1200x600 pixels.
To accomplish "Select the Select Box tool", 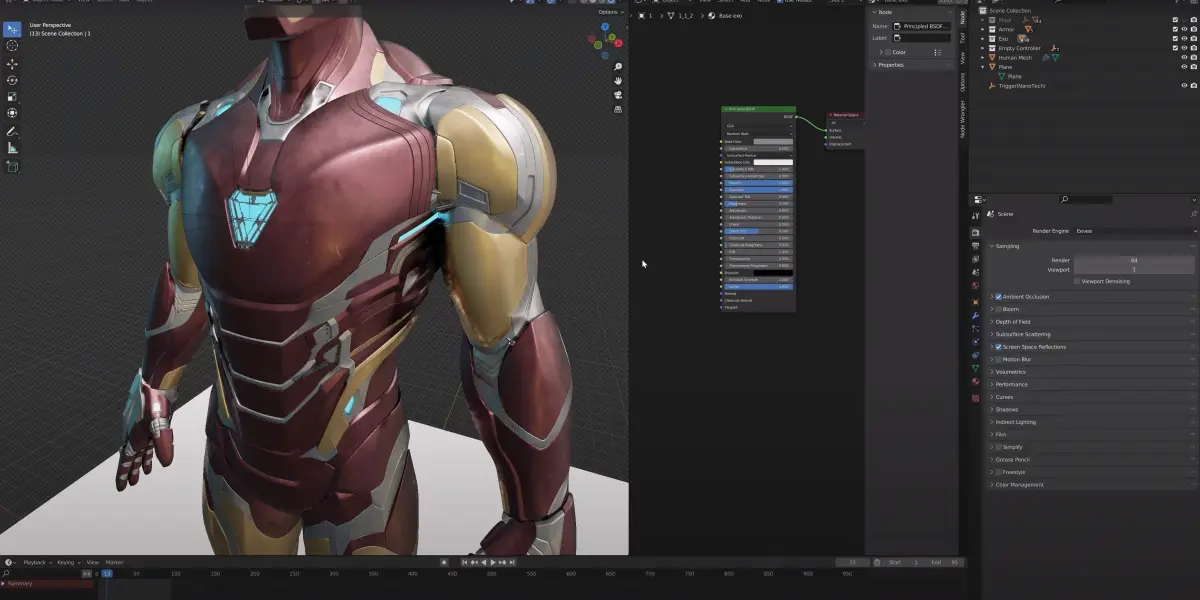I will [x=12, y=29].
